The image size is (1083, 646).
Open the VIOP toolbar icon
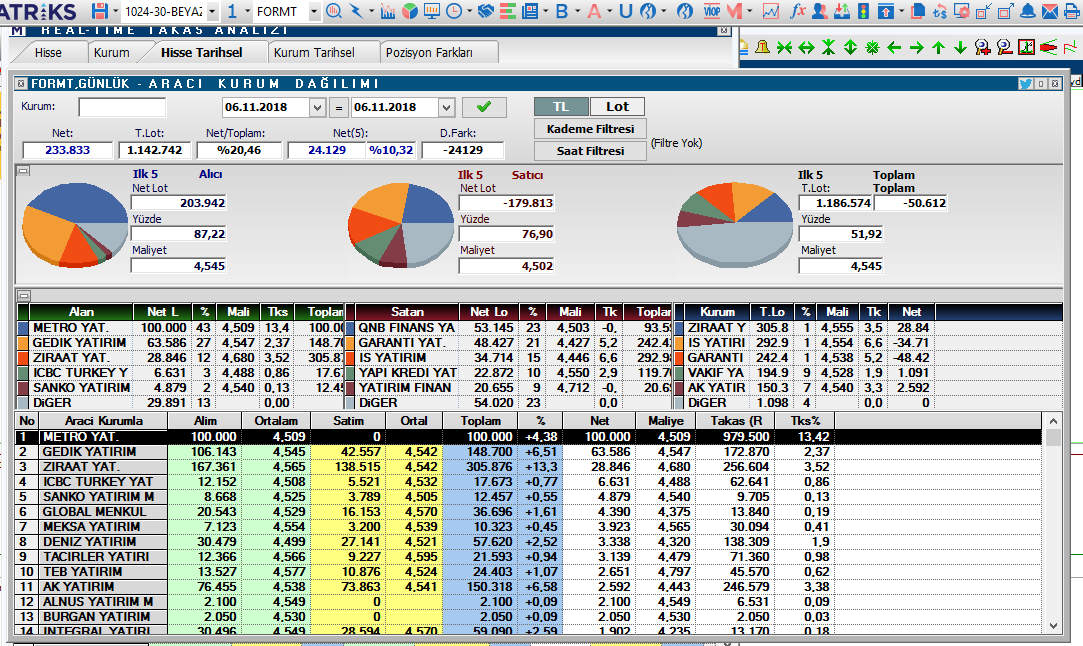(x=712, y=11)
